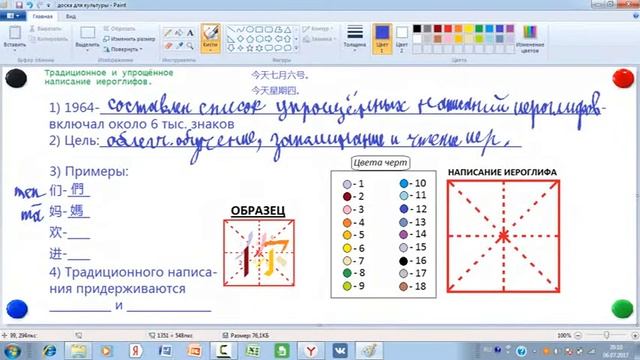The image size is (640, 360).
Task: Pick the Rounded rectangle shape
Action: (269, 30)
